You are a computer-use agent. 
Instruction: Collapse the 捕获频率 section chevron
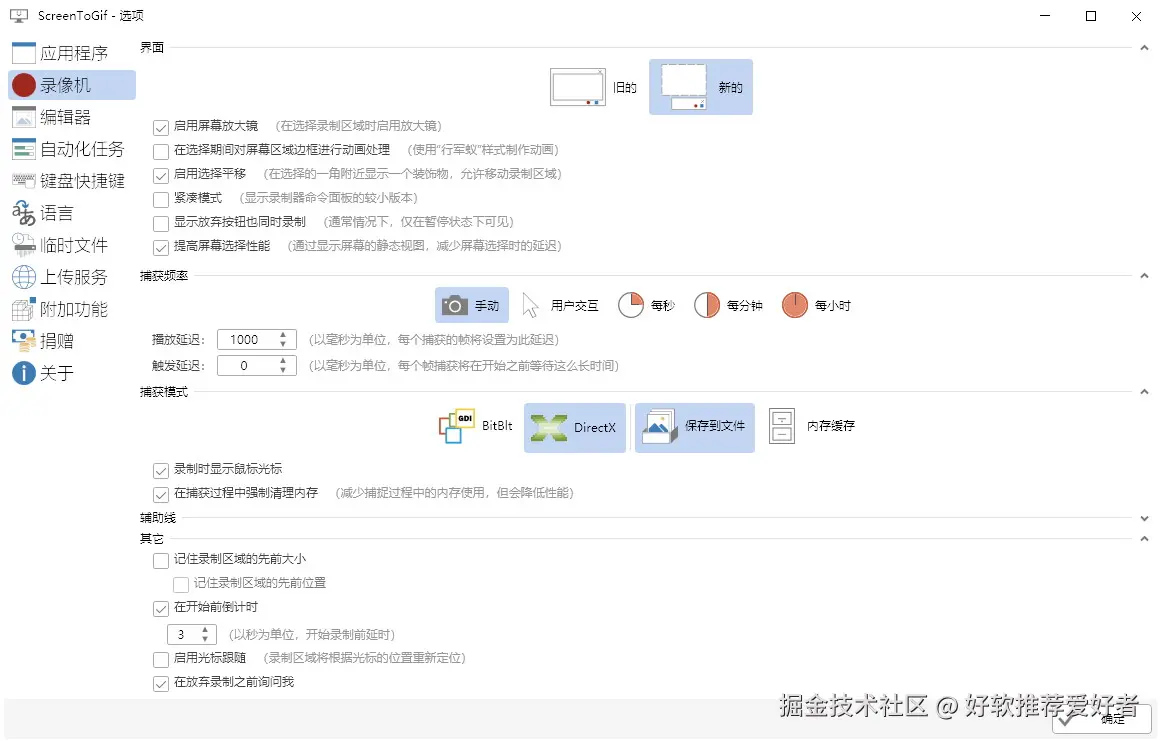pyautogui.click(x=1144, y=275)
